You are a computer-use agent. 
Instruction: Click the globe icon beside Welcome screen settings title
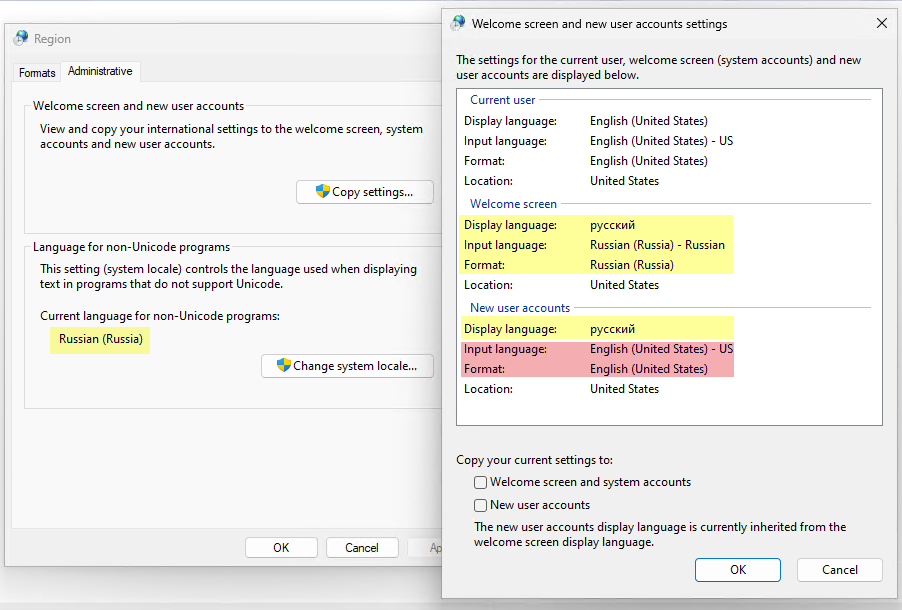[459, 23]
